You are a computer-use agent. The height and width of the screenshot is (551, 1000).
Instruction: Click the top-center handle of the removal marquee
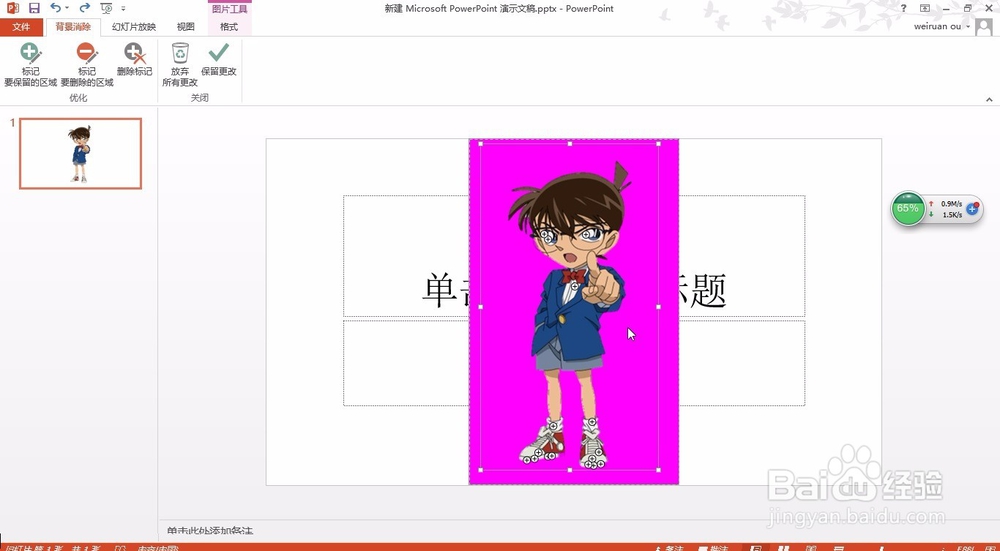pos(570,143)
